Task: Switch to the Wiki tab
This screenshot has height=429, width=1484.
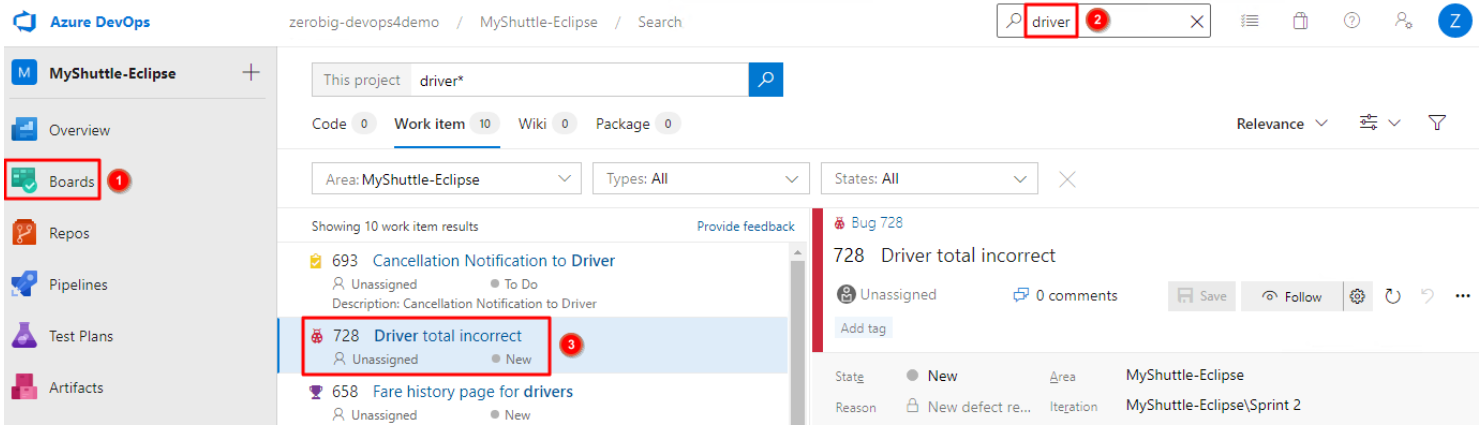Action: pyautogui.click(x=548, y=124)
